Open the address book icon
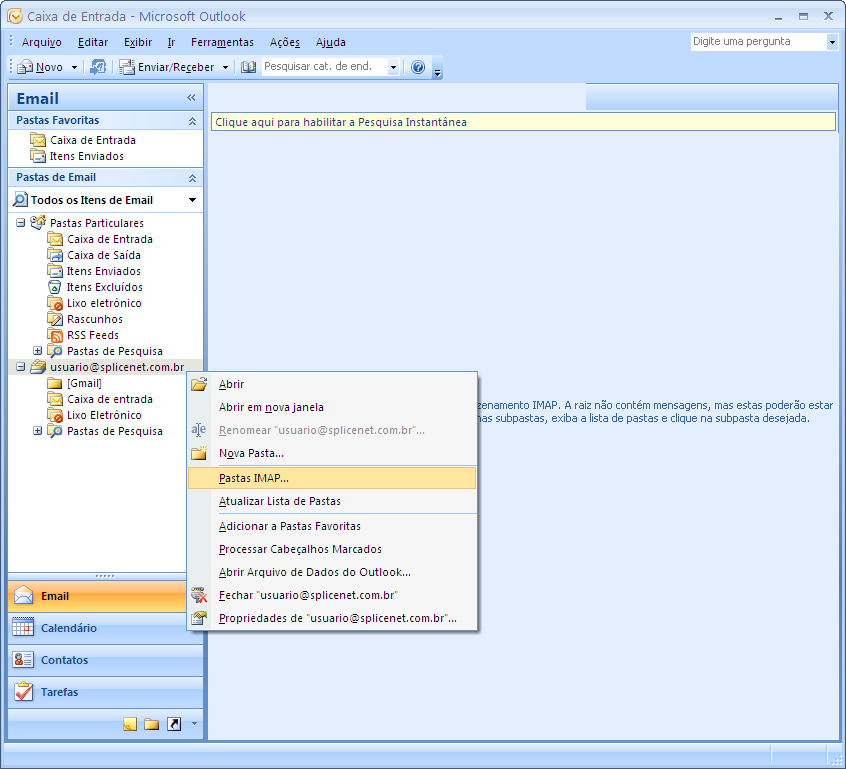The image size is (846, 769). coord(248,67)
